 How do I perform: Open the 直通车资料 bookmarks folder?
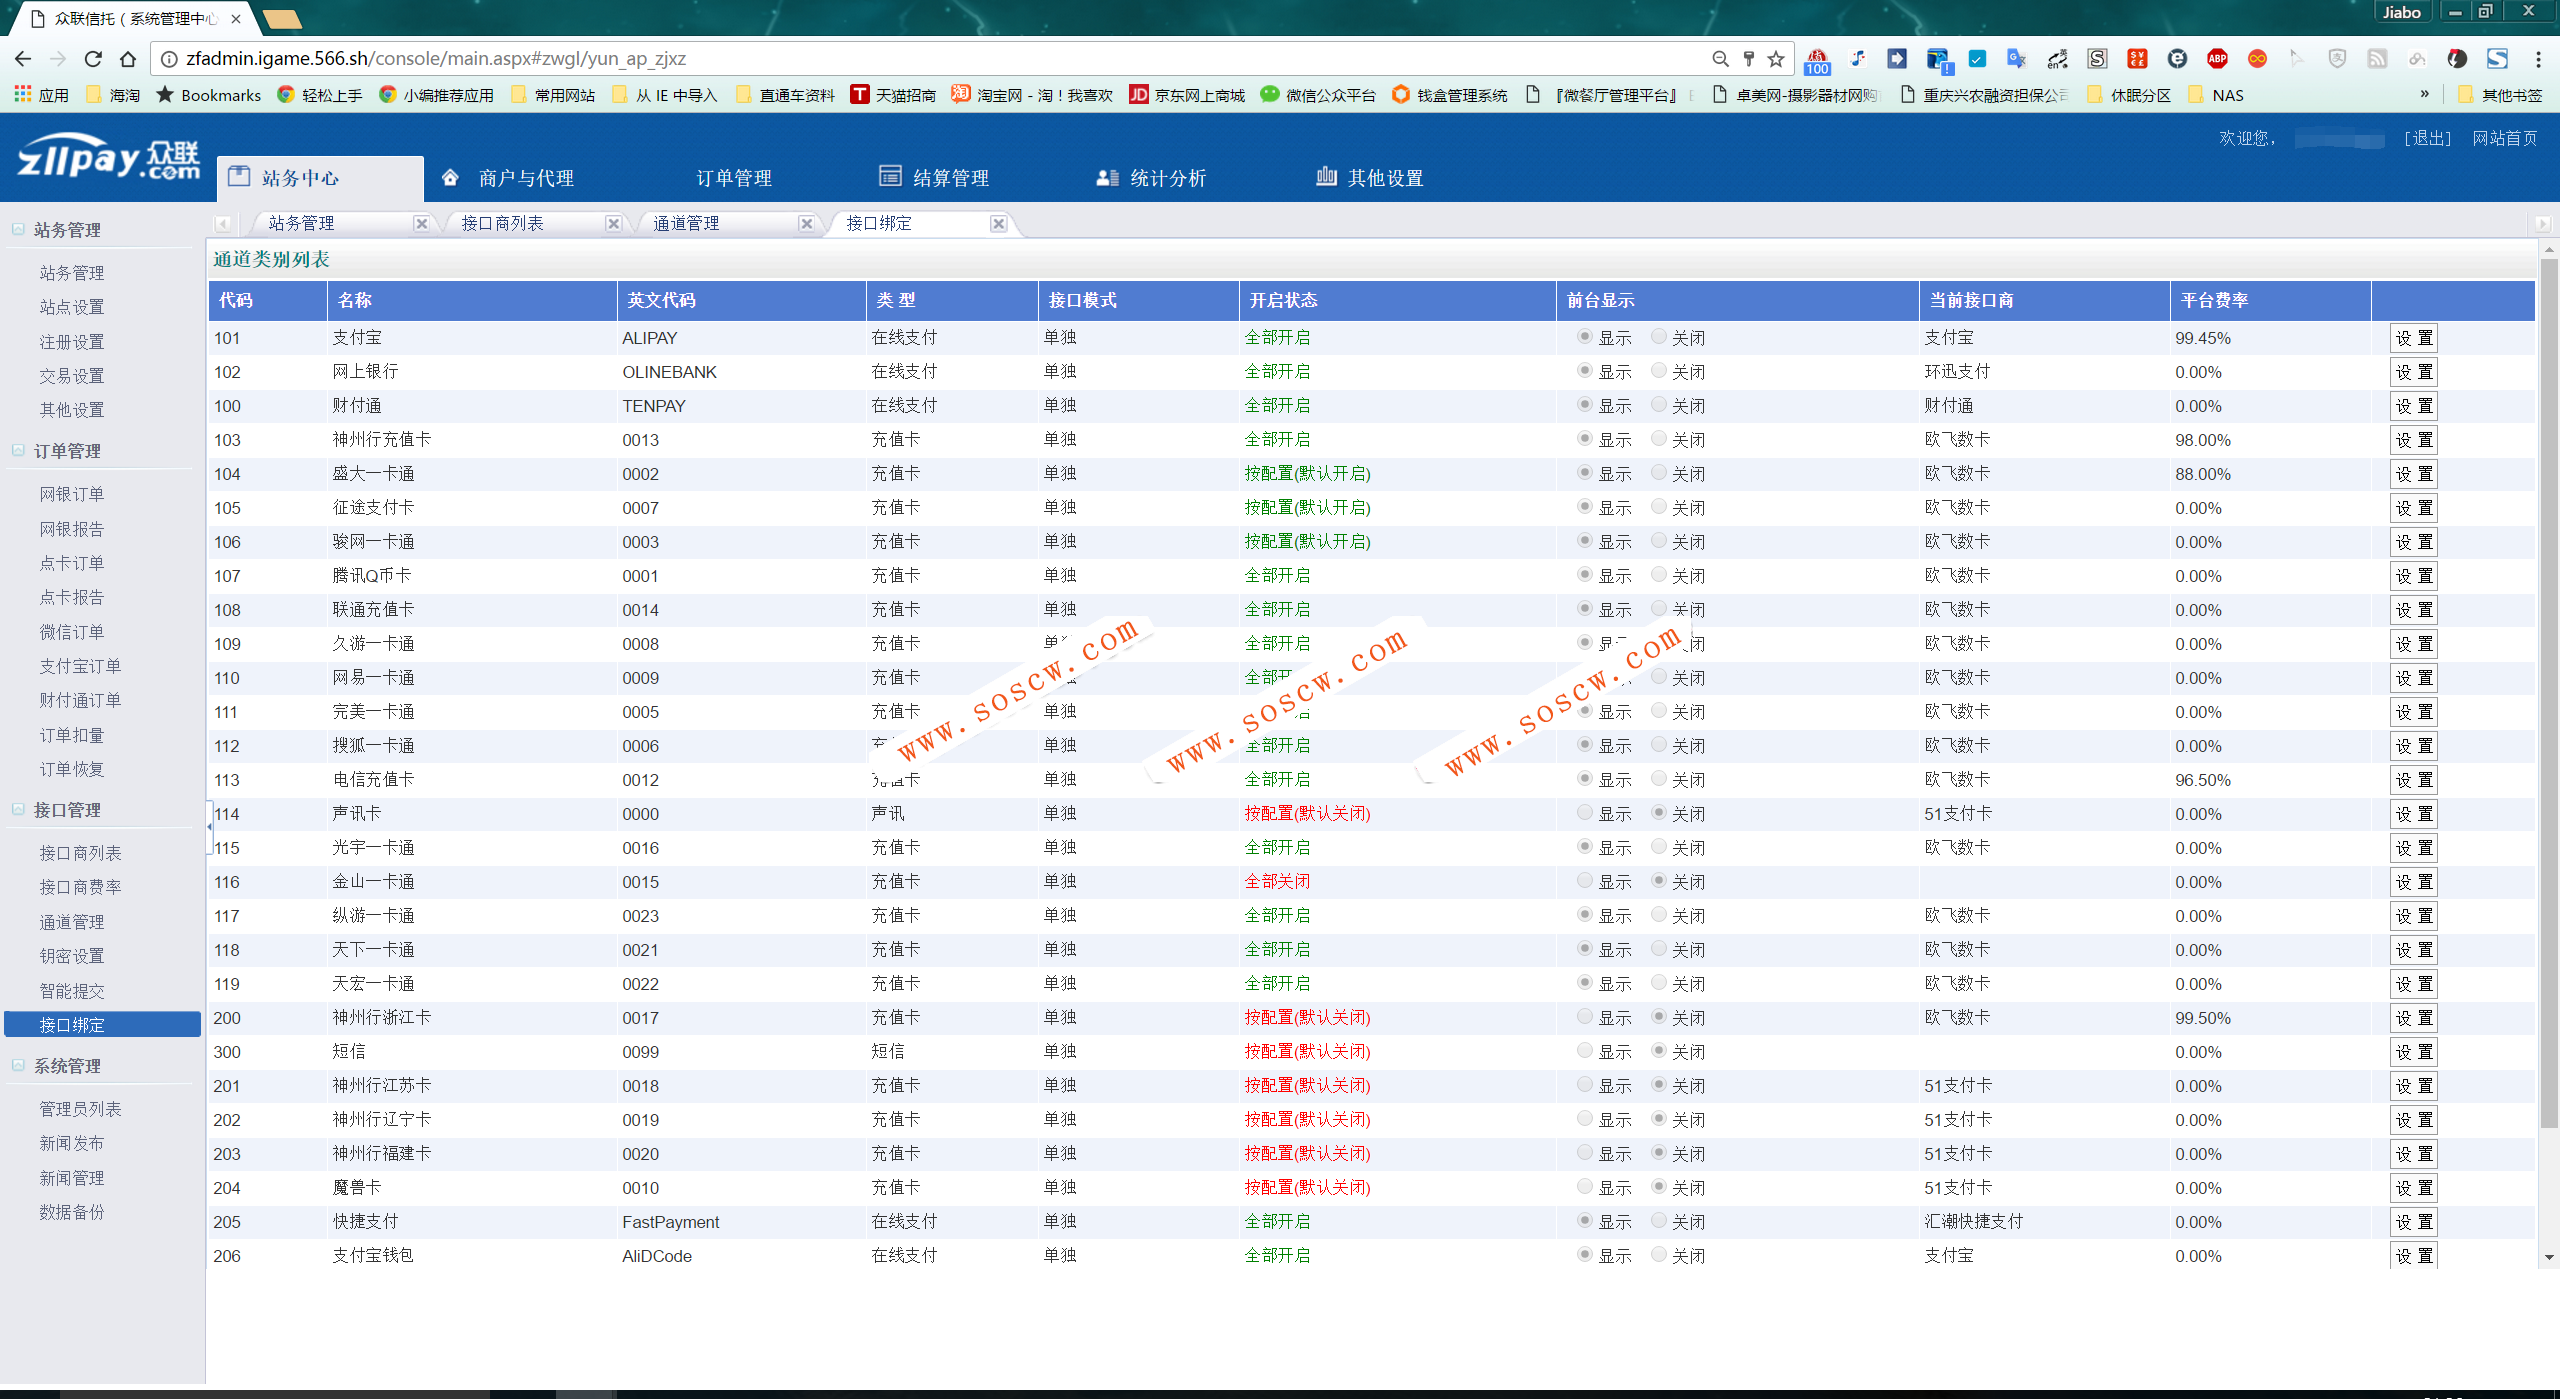[785, 95]
